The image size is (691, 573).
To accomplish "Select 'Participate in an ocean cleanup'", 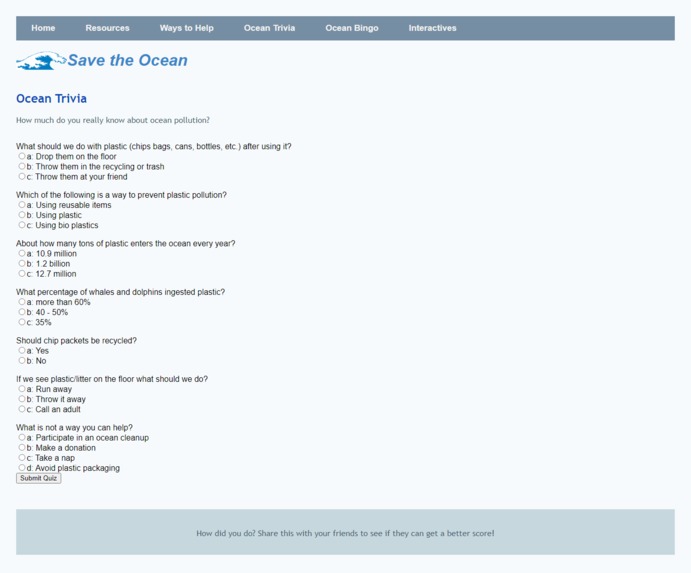I will (x=22, y=437).
